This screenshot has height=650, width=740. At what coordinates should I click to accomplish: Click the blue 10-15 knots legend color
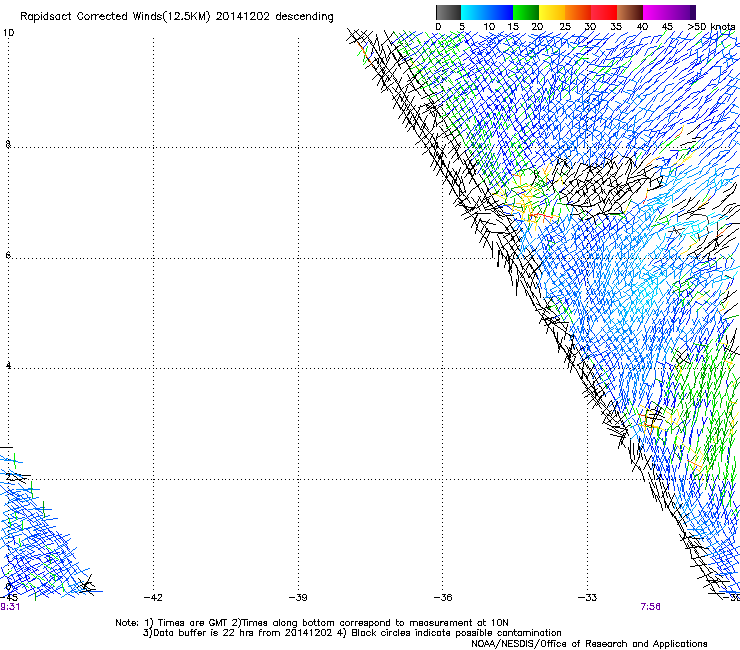[x=500, y=12]
